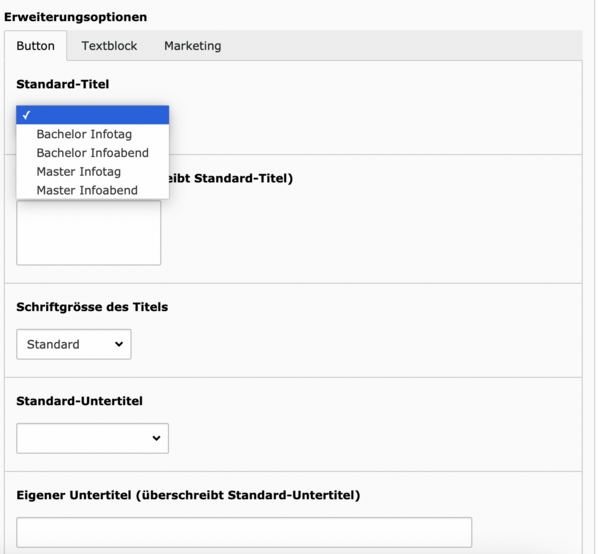Click inside the custom title textarea

coord(89,233)
